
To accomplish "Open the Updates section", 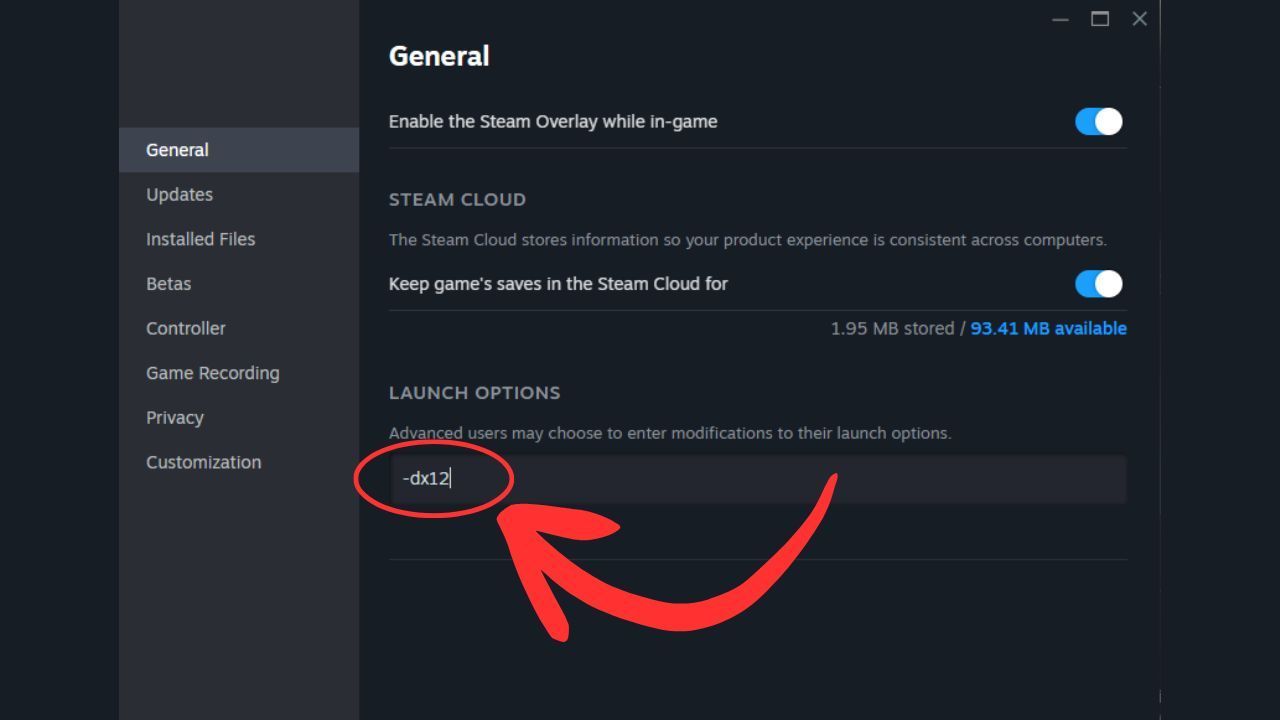I will [180, 195].
